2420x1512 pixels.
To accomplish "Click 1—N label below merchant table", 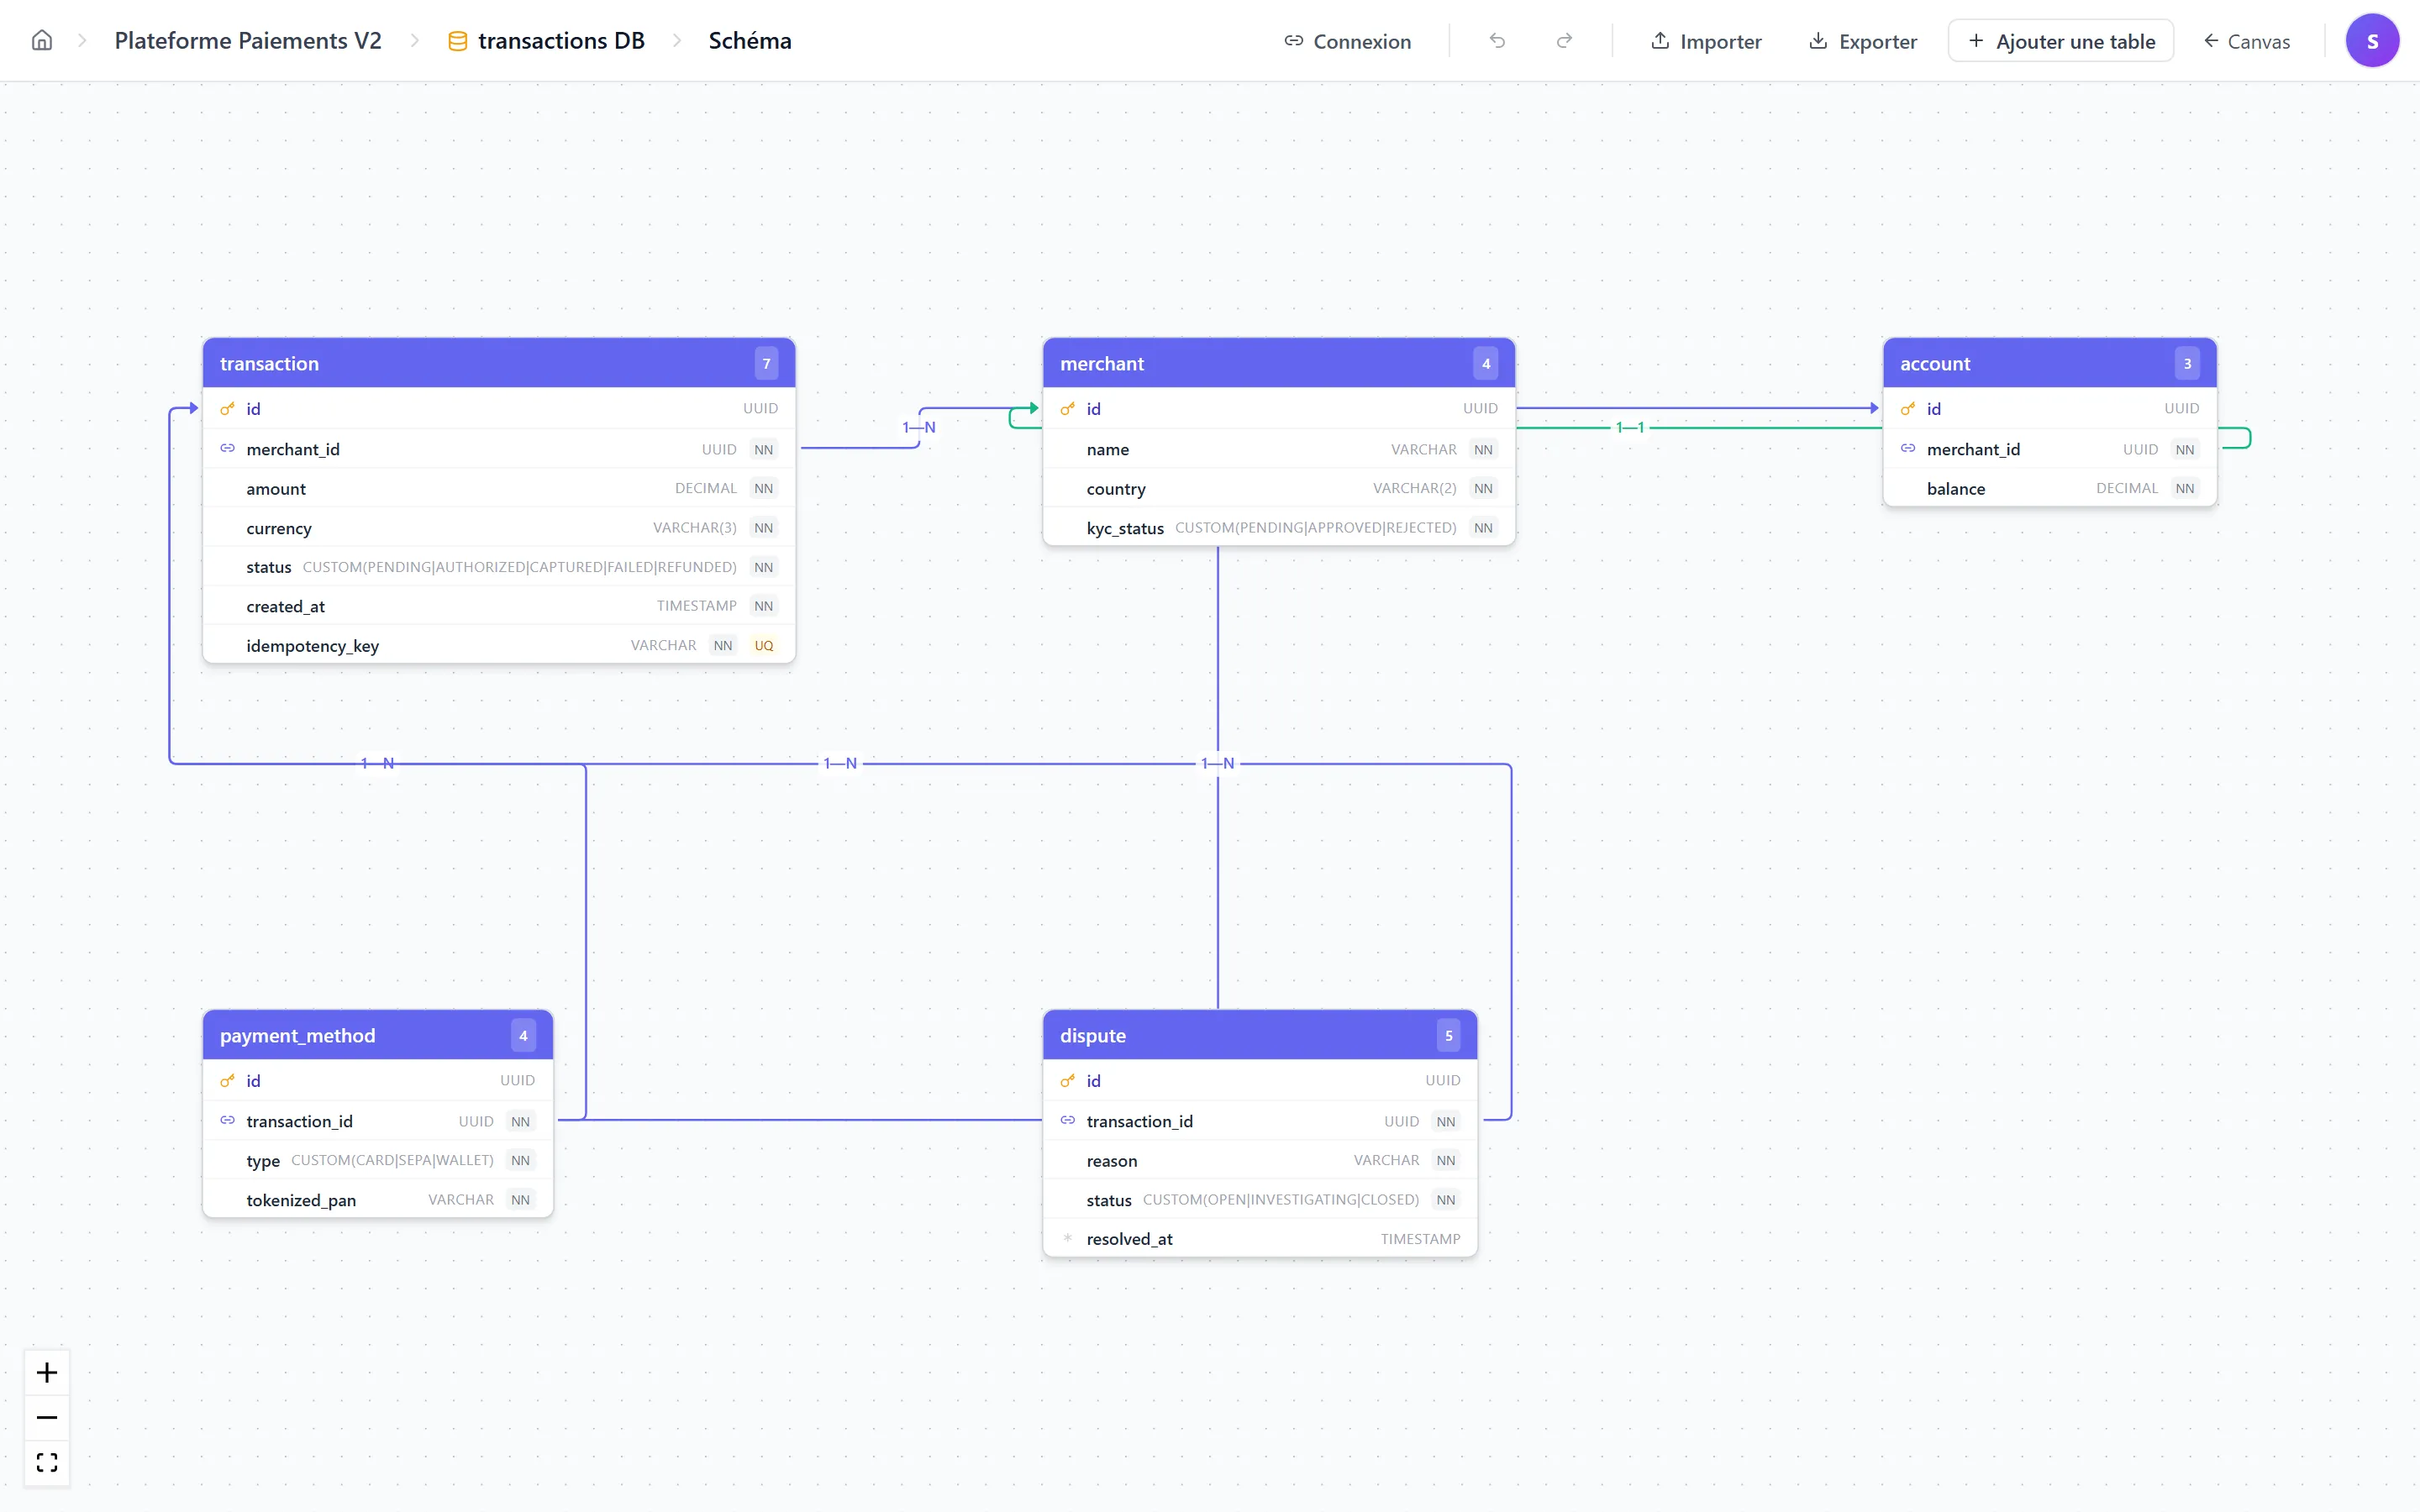I will [x=1218, y=763].
